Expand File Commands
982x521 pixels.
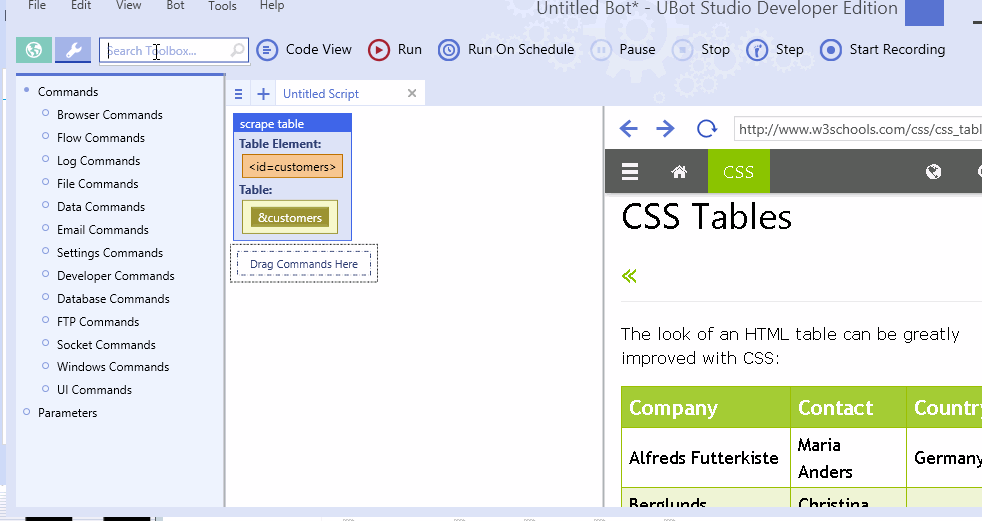pos(45,182)
